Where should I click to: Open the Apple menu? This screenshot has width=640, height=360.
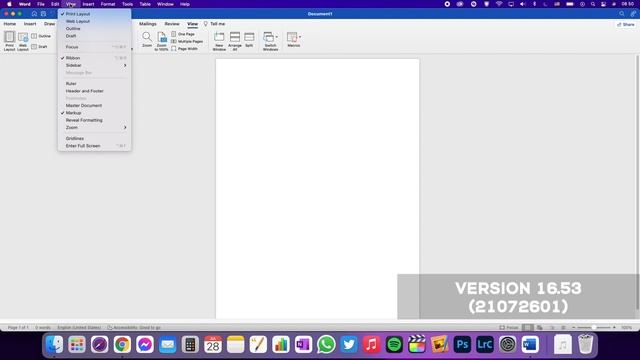(9, 4)
